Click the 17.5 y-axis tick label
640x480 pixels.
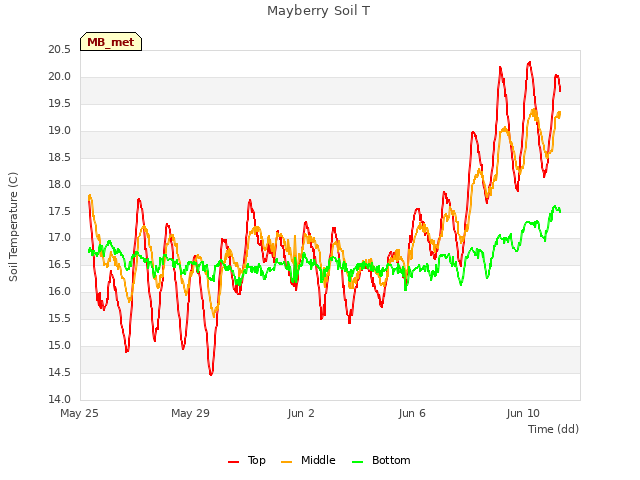pyautogui.click(x=60, y=211)
